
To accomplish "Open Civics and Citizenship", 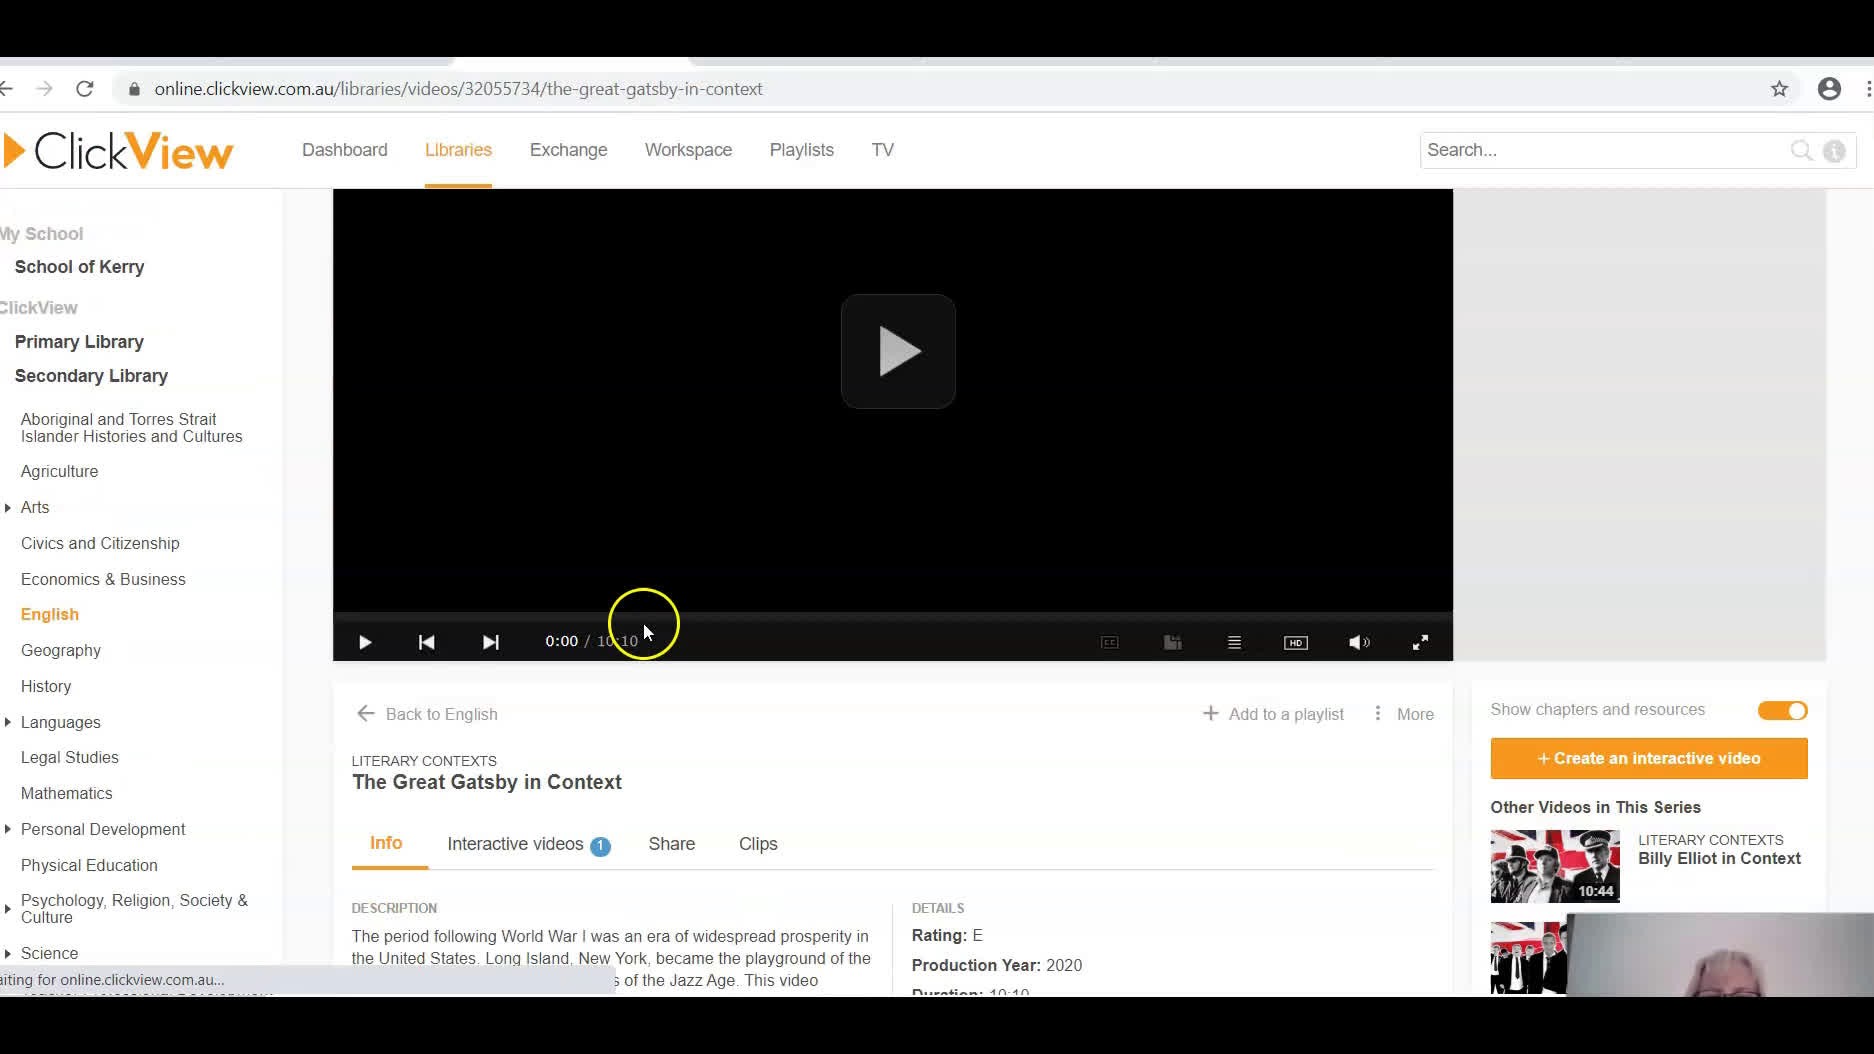I will [x=100, y=543].
